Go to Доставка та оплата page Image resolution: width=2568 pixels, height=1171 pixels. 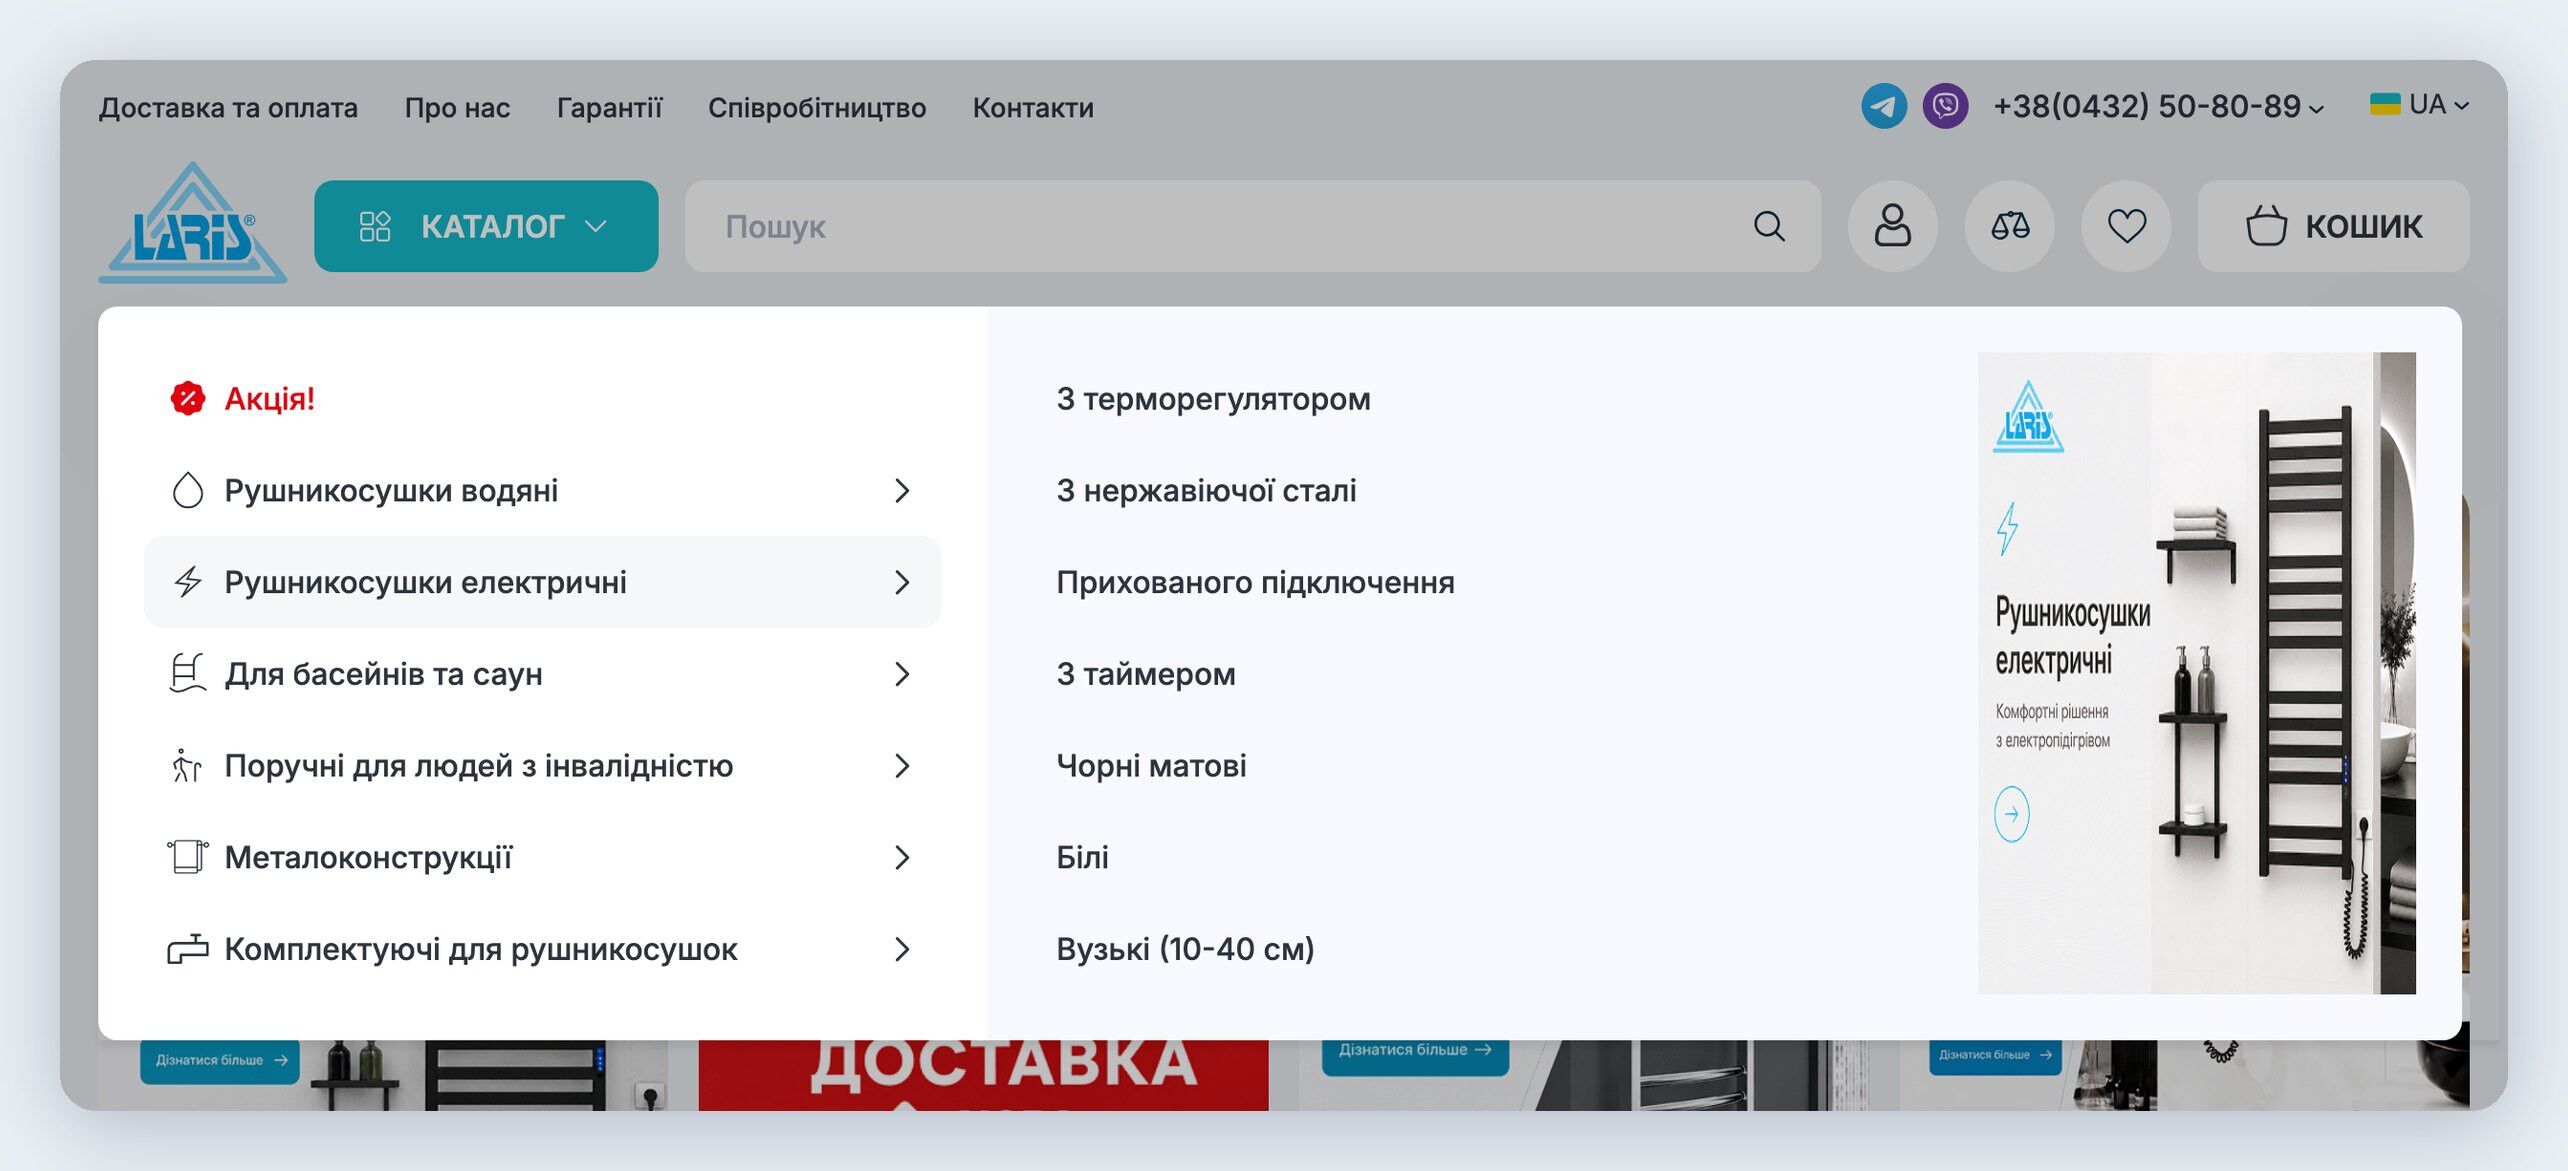pyautogui.click(x=228, y=107)
